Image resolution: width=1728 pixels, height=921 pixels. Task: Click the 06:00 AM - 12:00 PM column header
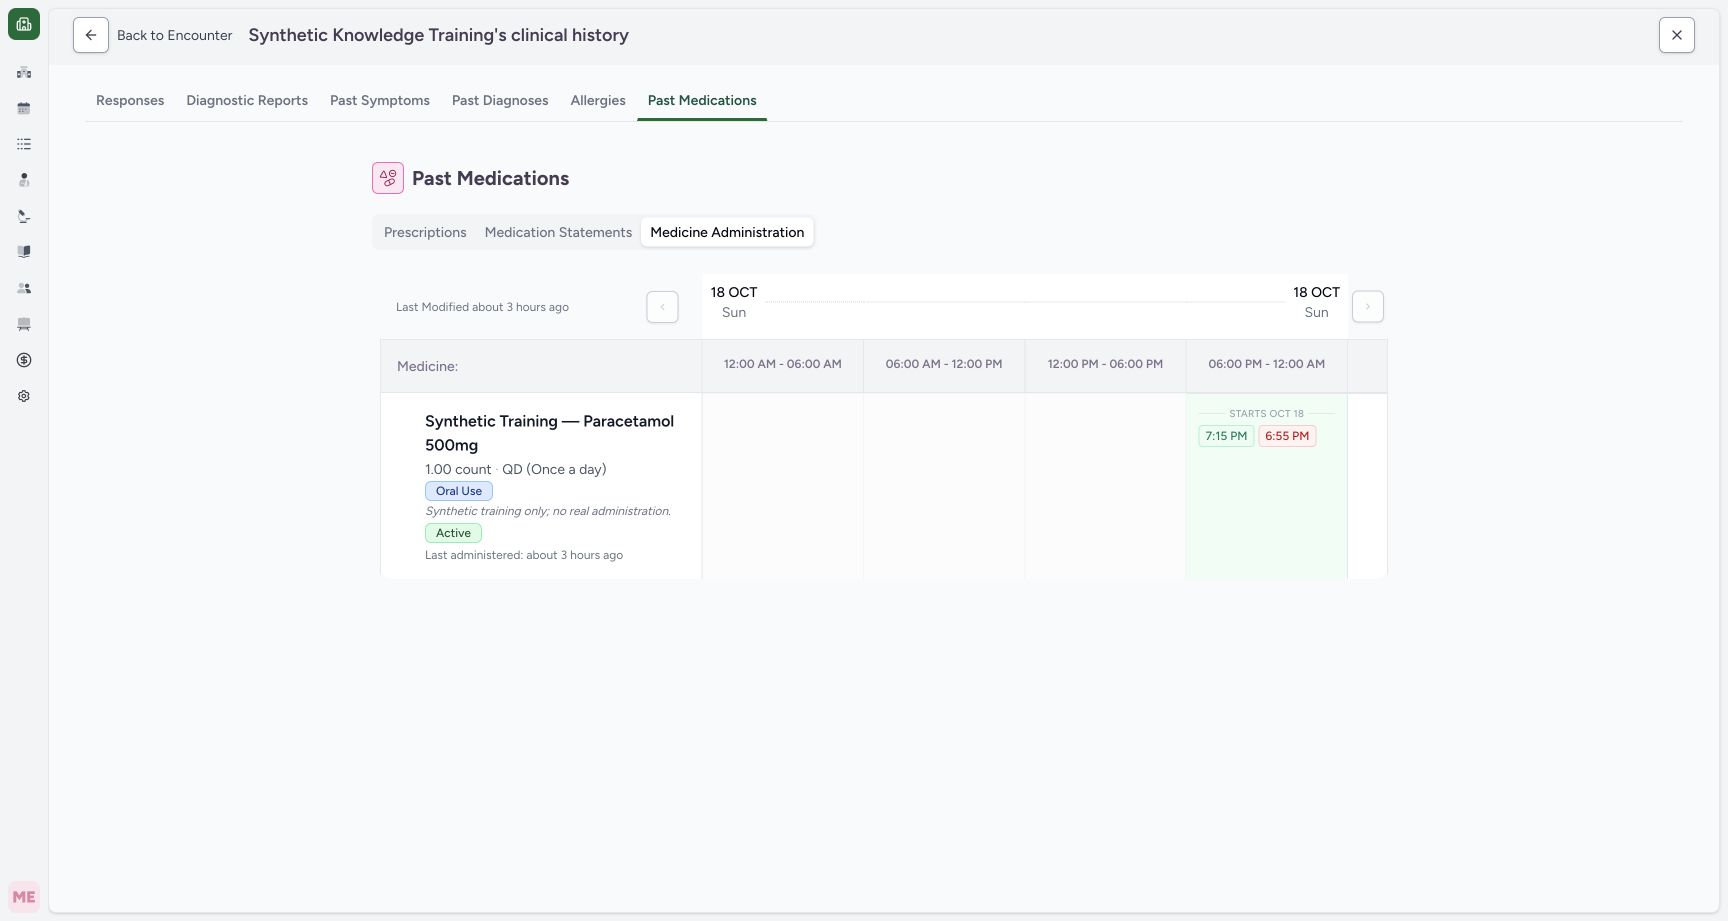(944, 364)
